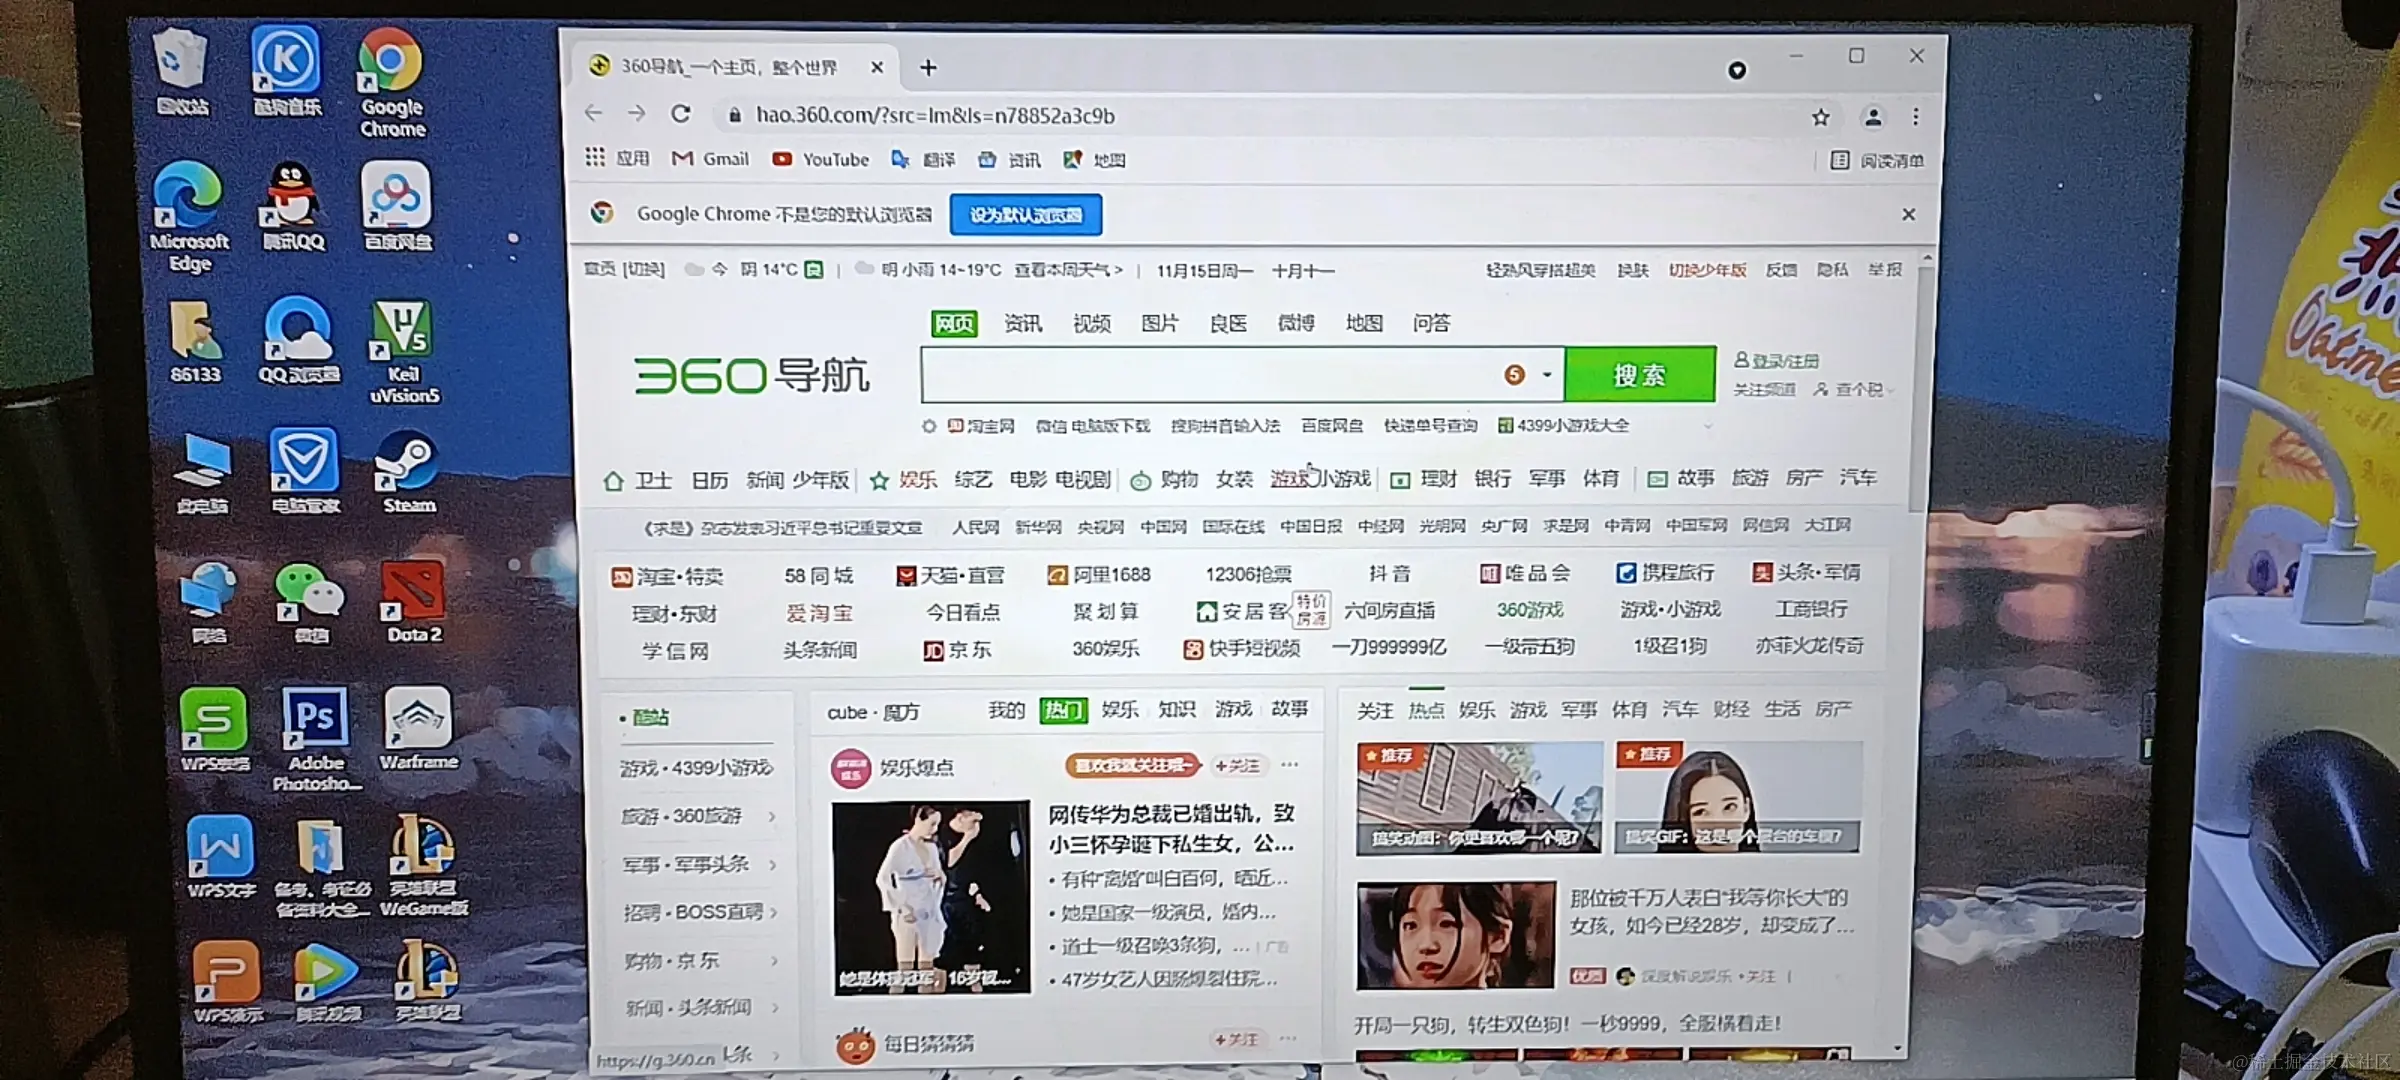This screenshot has height=1080, width=2400.
Task: Switch to the 娱乐 tab in the news feed
Action: pos(1476,710)
